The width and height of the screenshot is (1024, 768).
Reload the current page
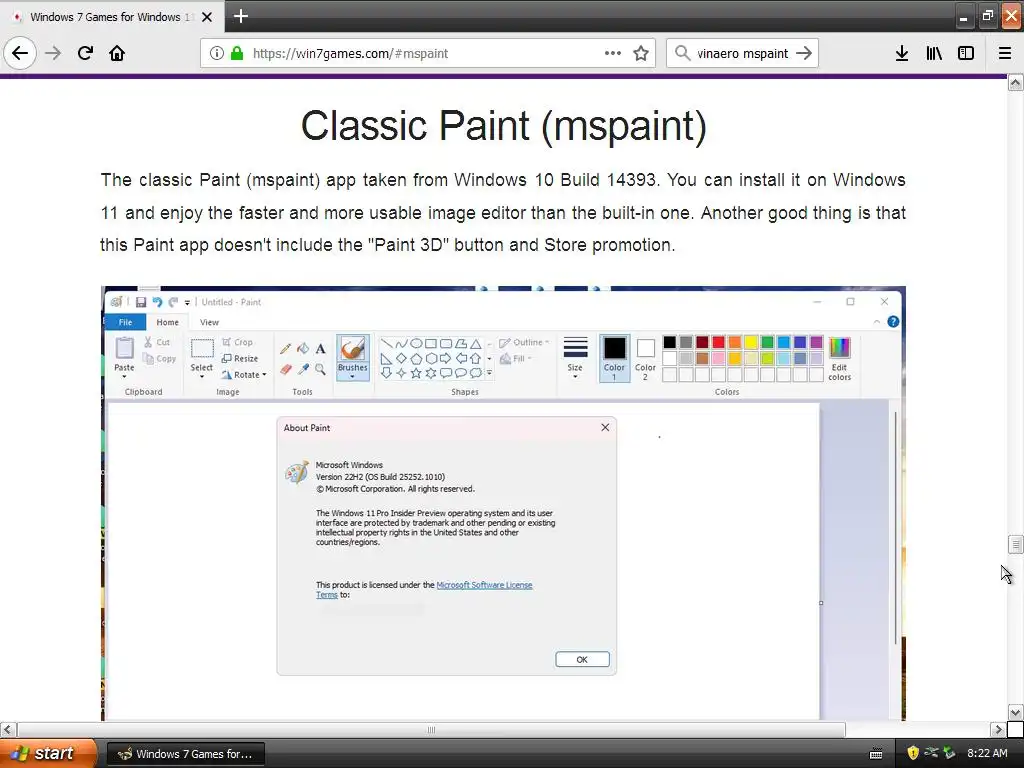85,54
